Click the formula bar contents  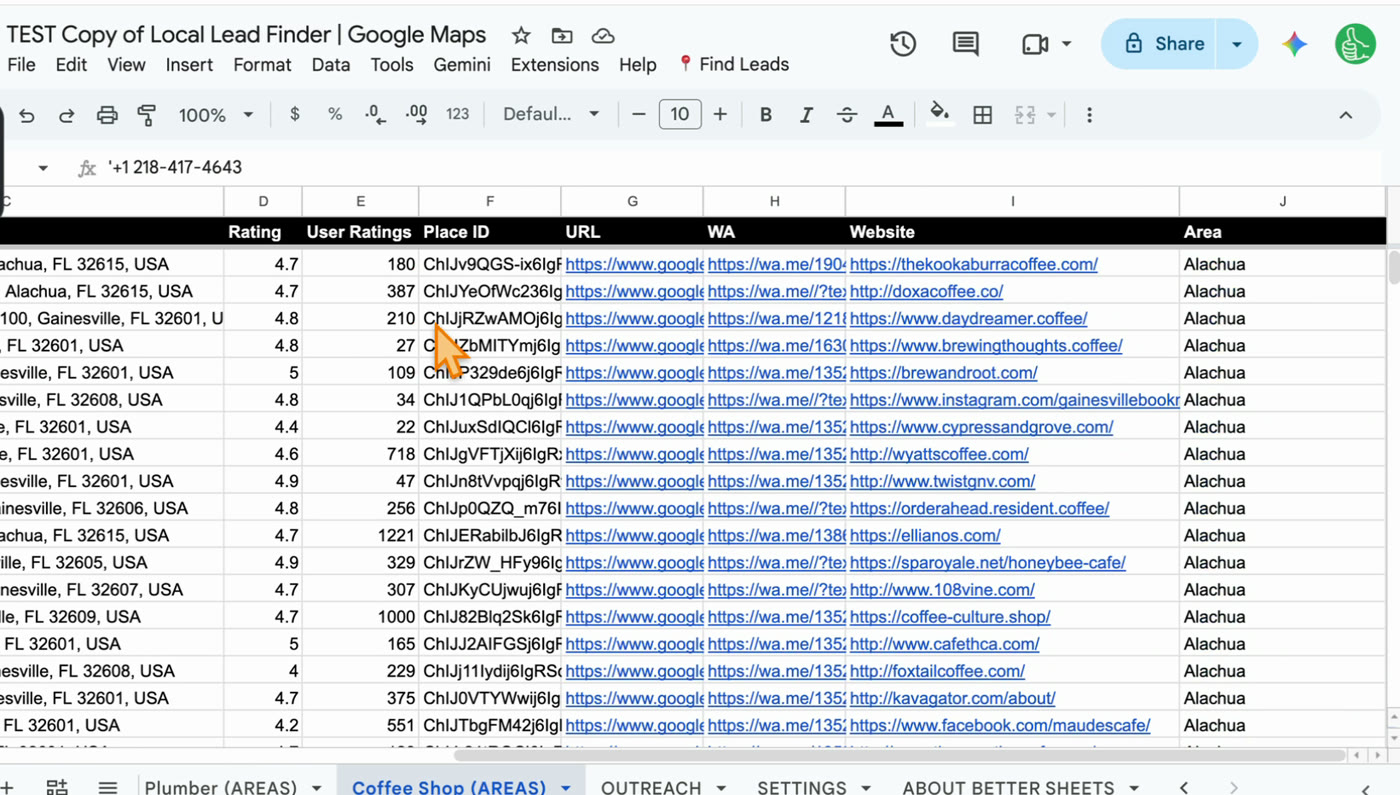[175, 167]
